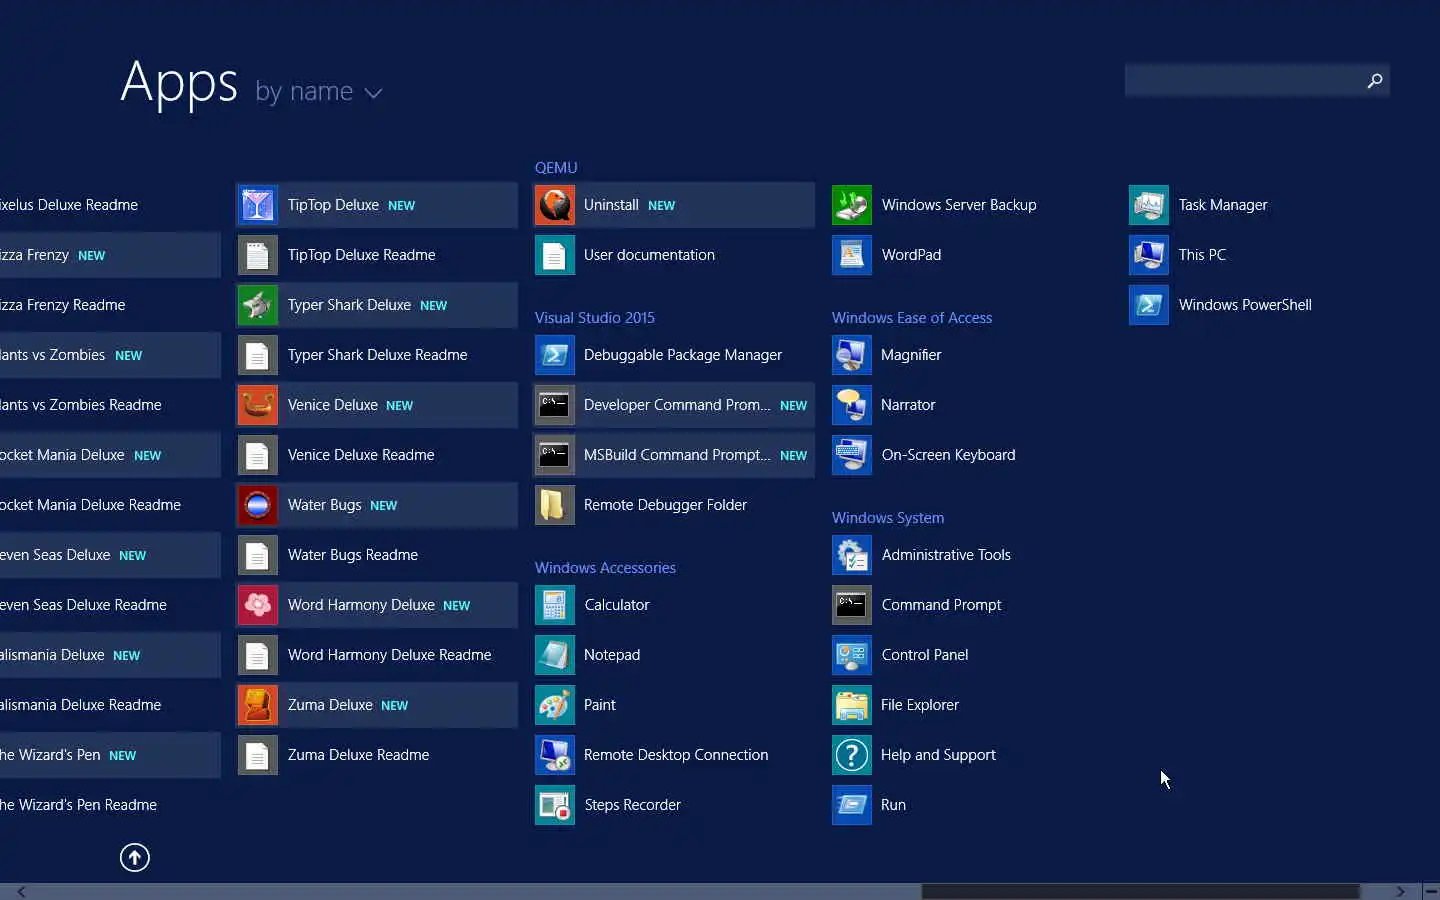1440x900 pixels.
Task: Click the Windows System group header
Action: [888, 518]
